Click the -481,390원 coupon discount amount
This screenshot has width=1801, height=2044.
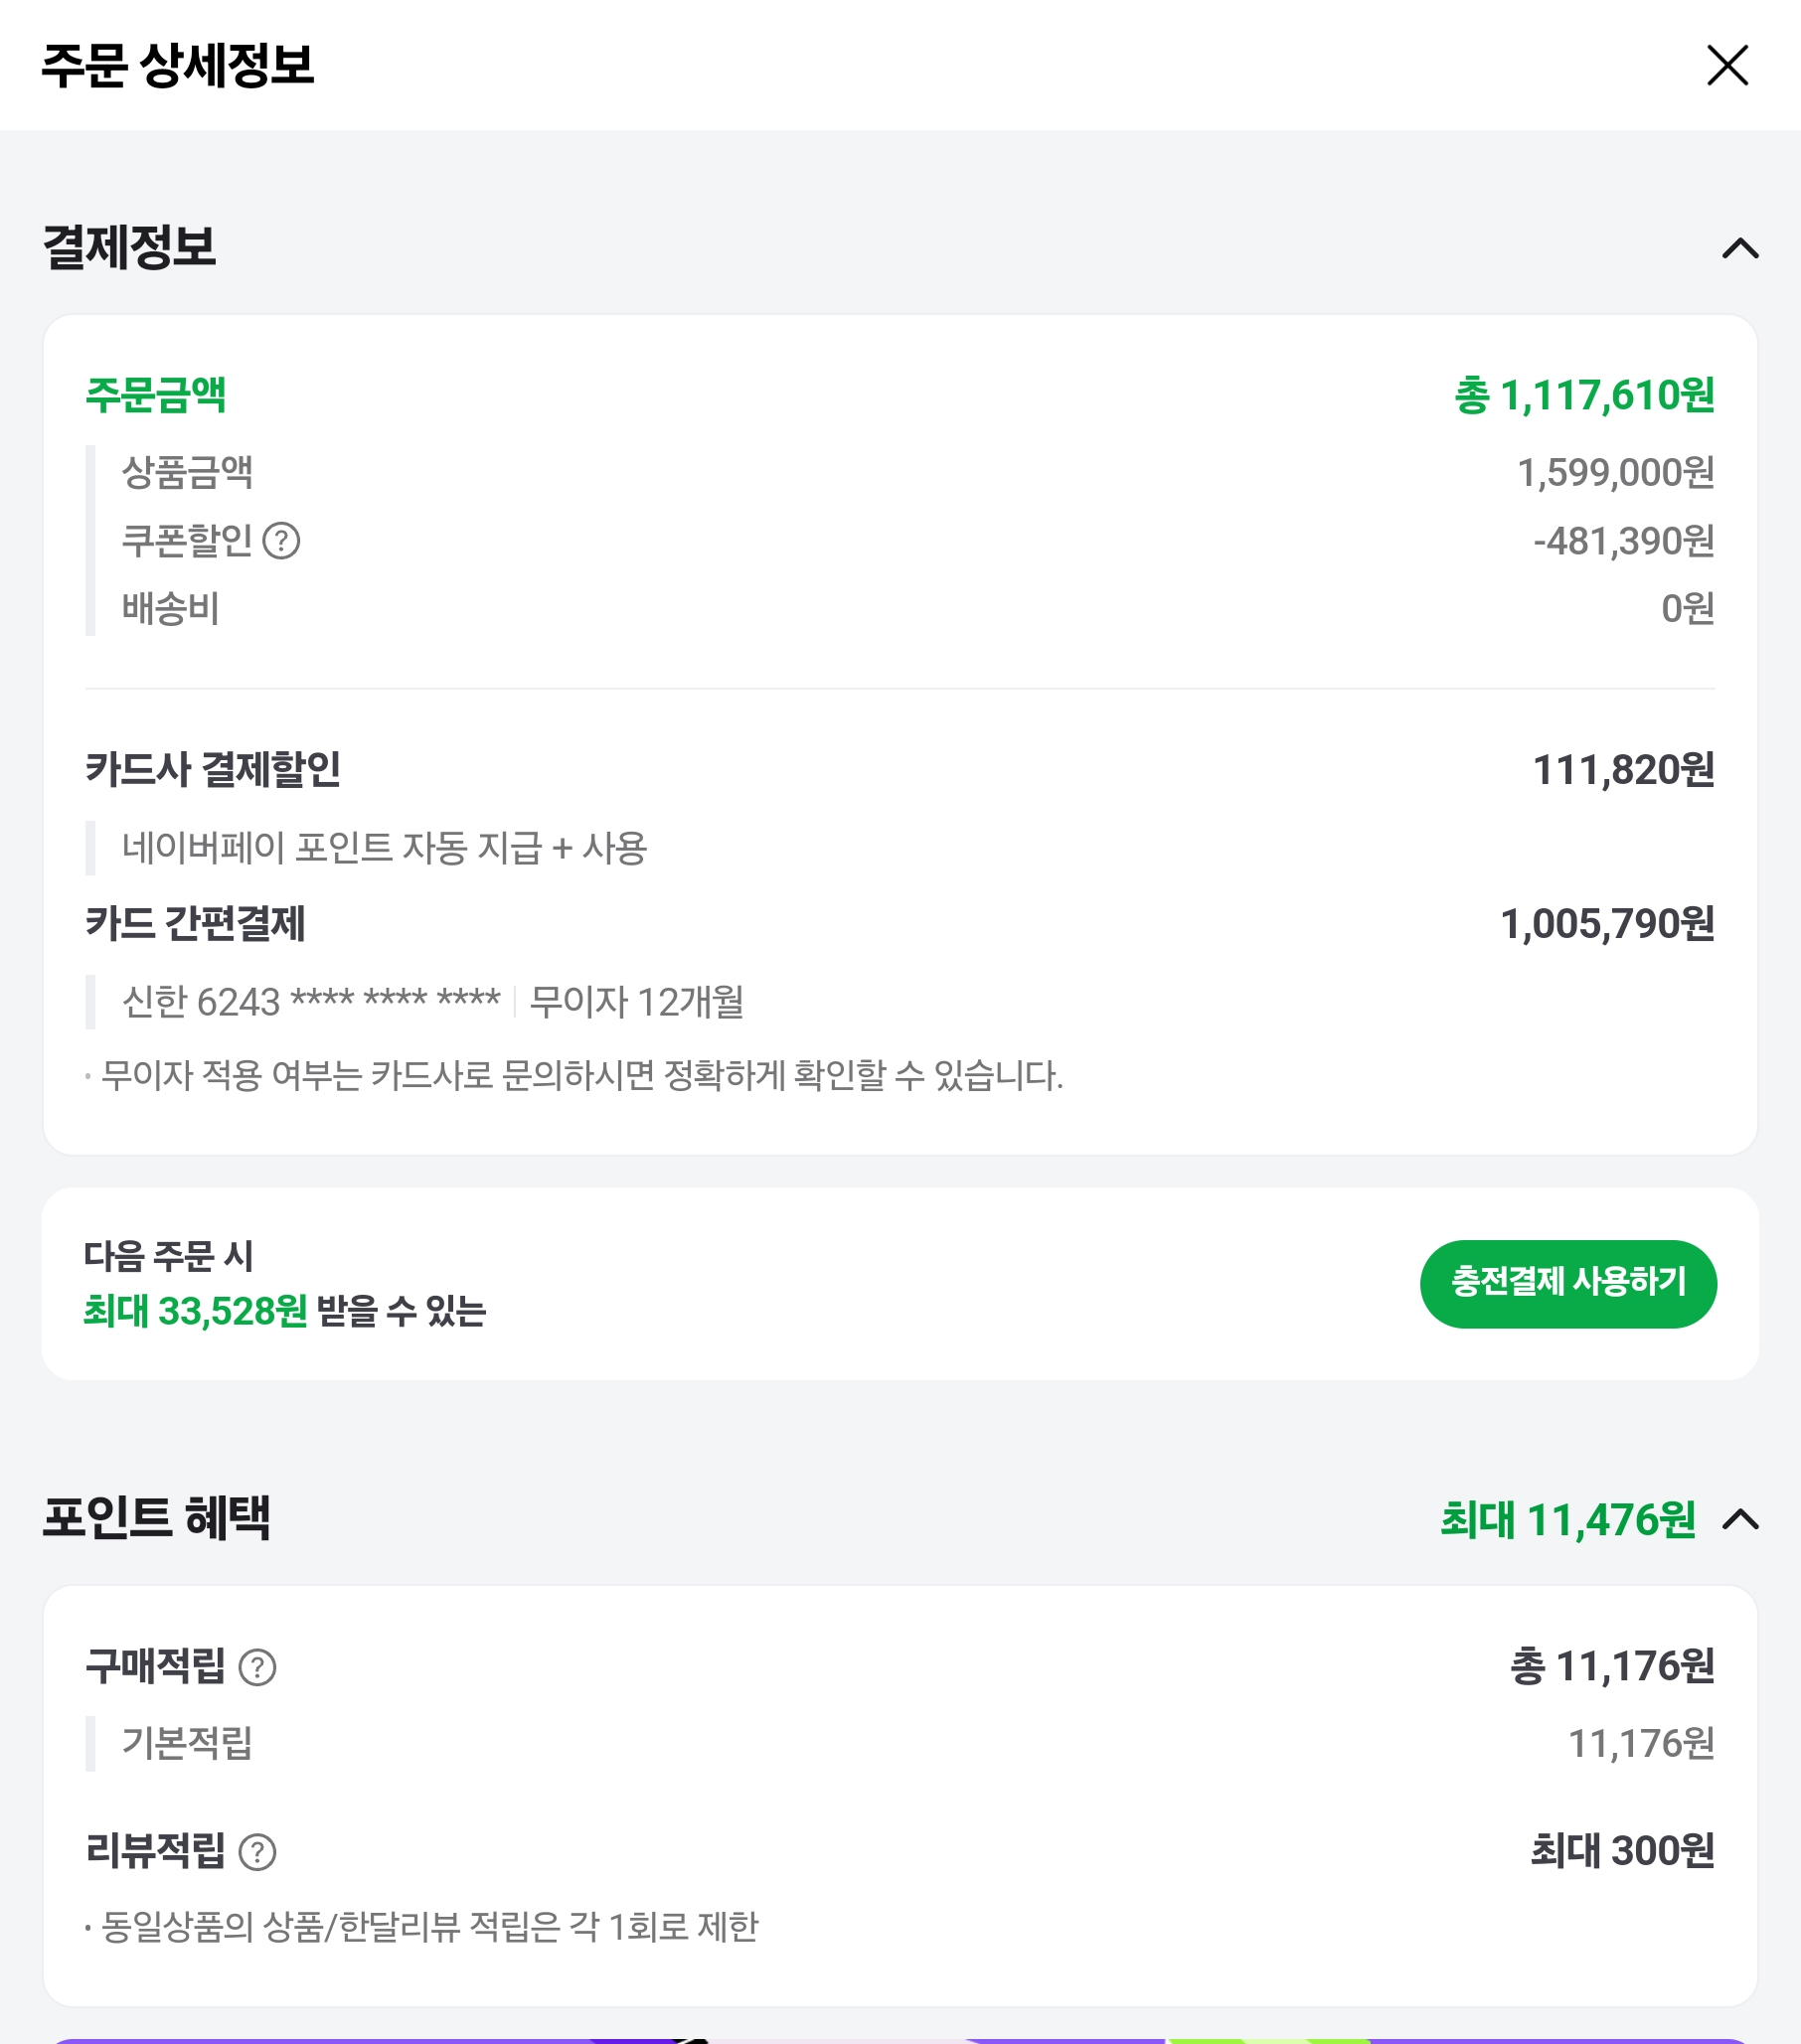pyautogui.click(x=1623, y=541)
